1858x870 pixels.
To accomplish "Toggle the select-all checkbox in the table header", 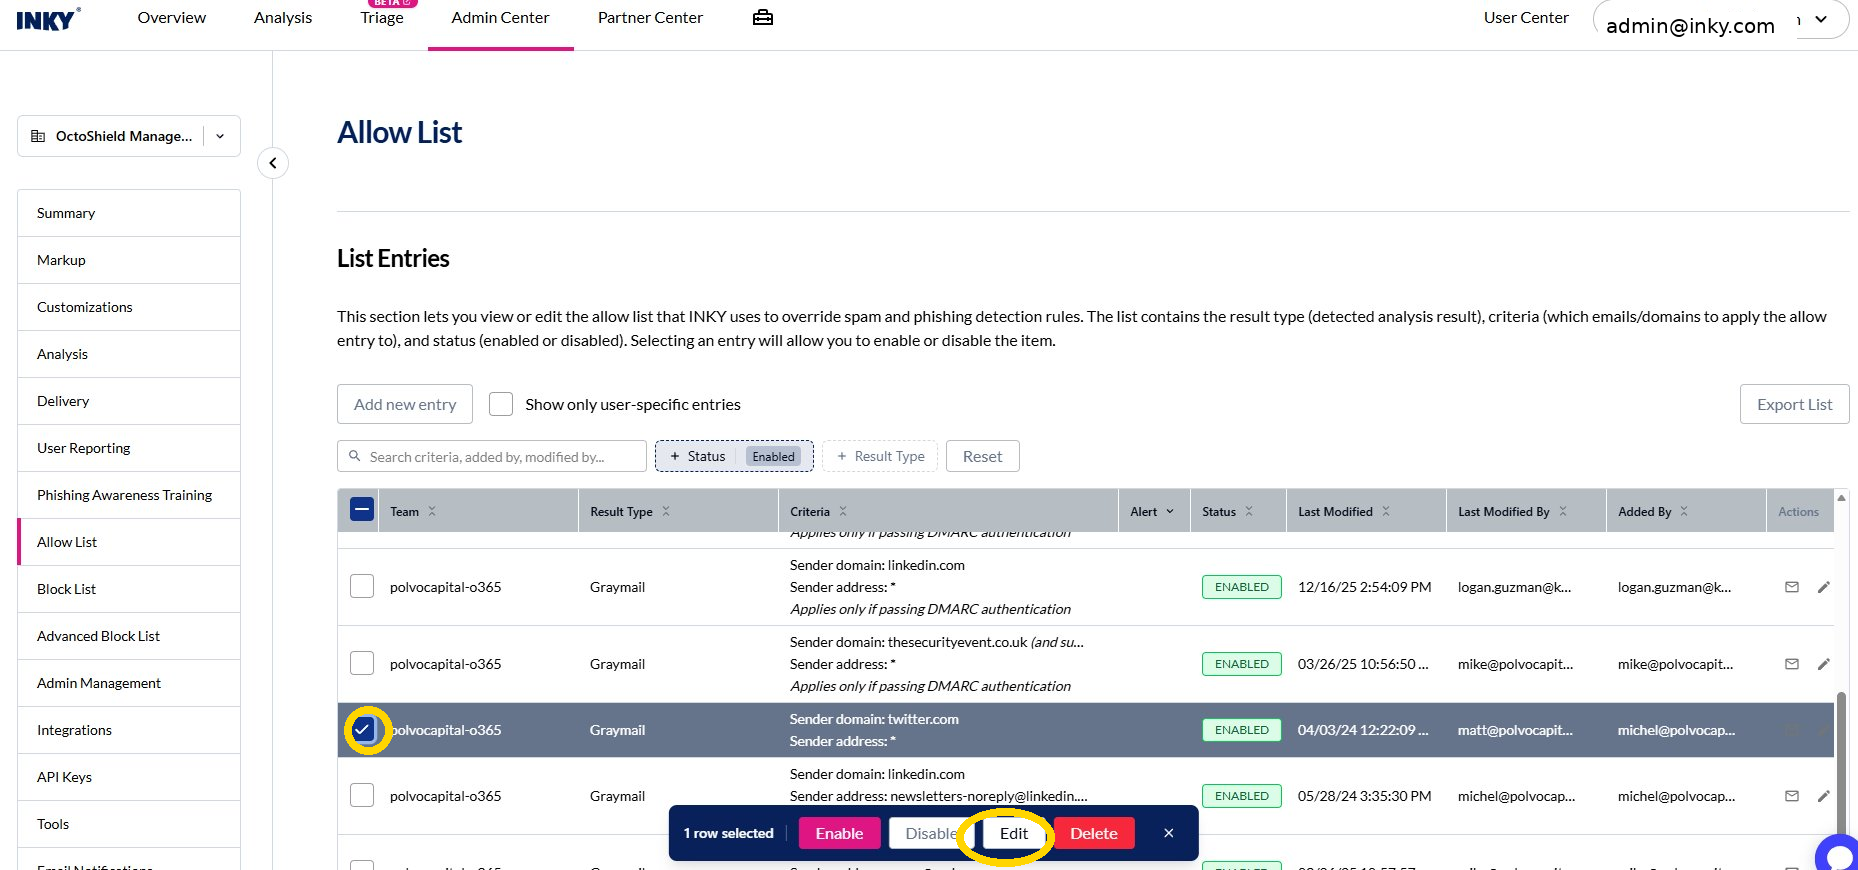I will [x=362, y=510].
